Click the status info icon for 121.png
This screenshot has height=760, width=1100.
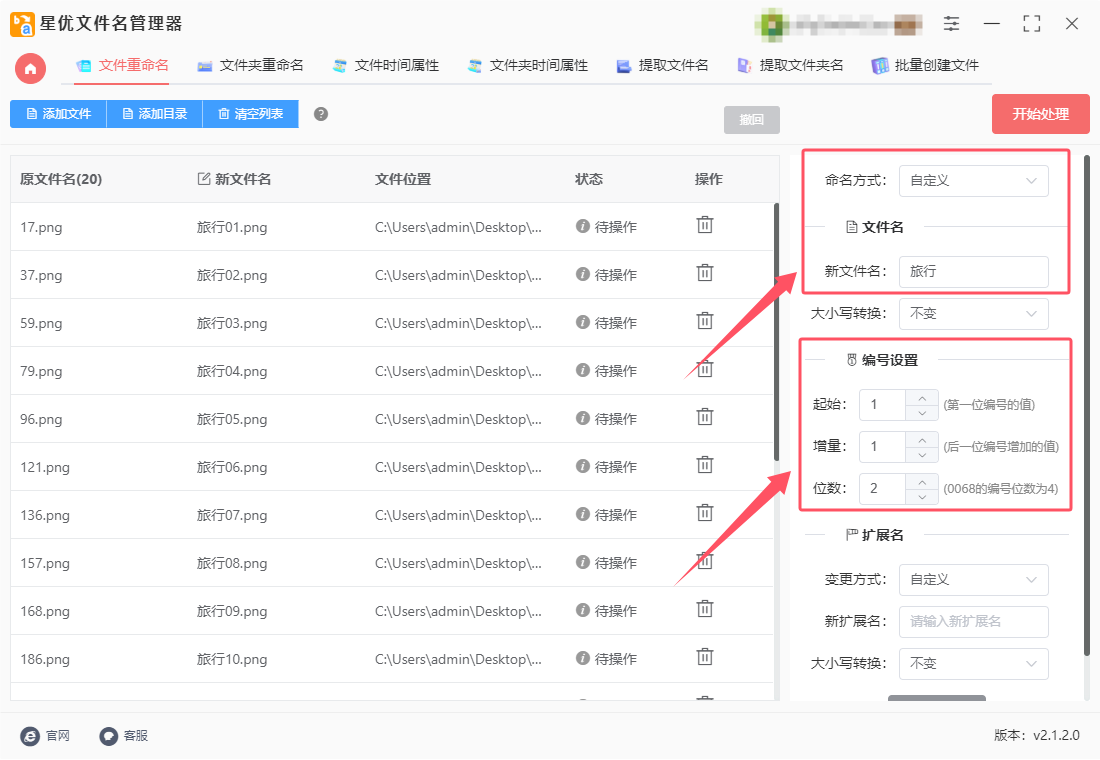click(x=582, y=466)
